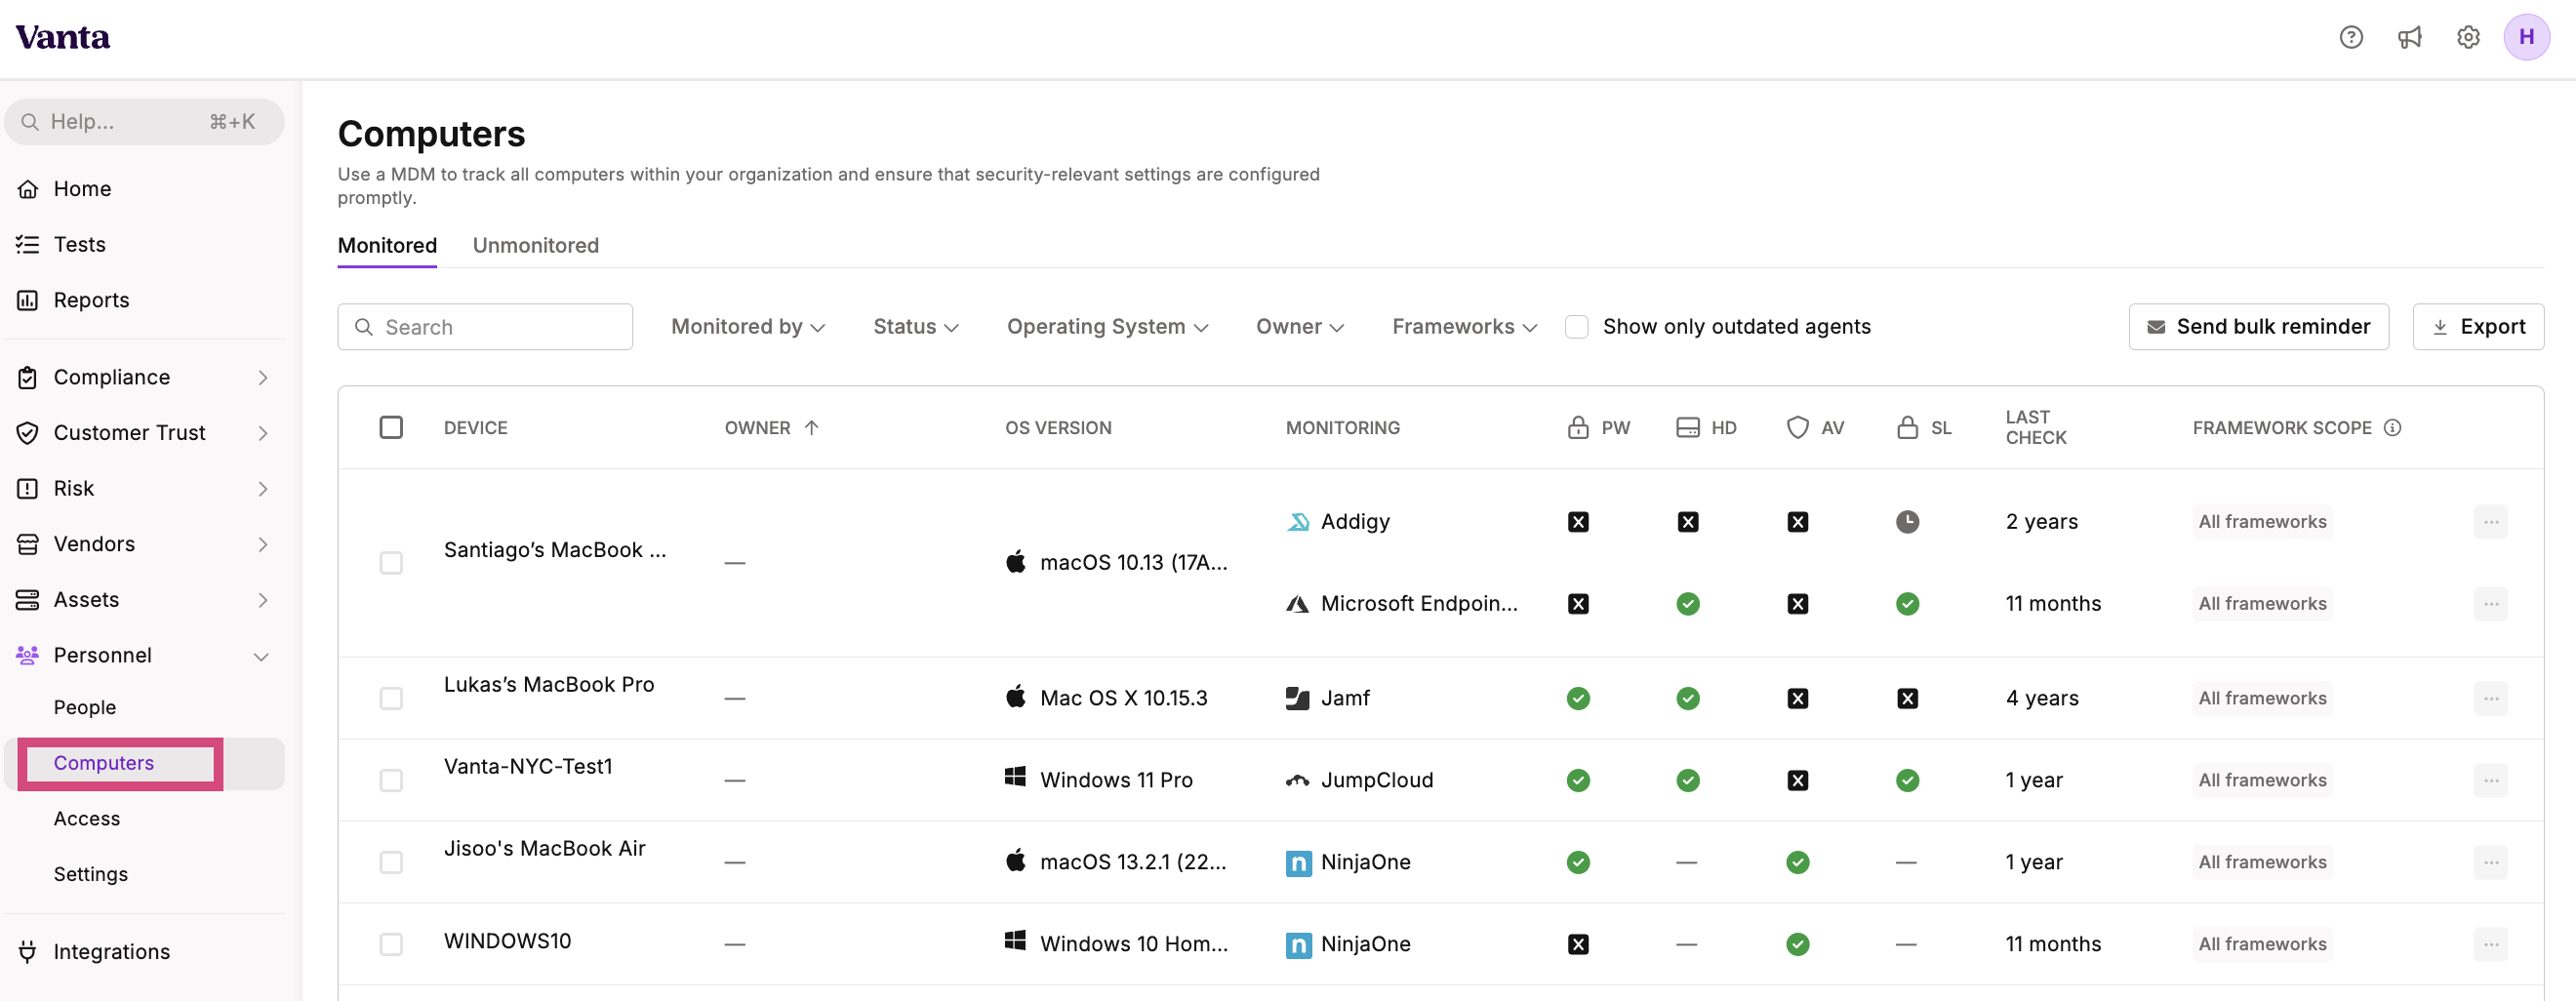Image resolution: width=2576 pixels, height=1001 pixels.
Task: Open the help question-mark icon in header
Action: [2351, 37]
